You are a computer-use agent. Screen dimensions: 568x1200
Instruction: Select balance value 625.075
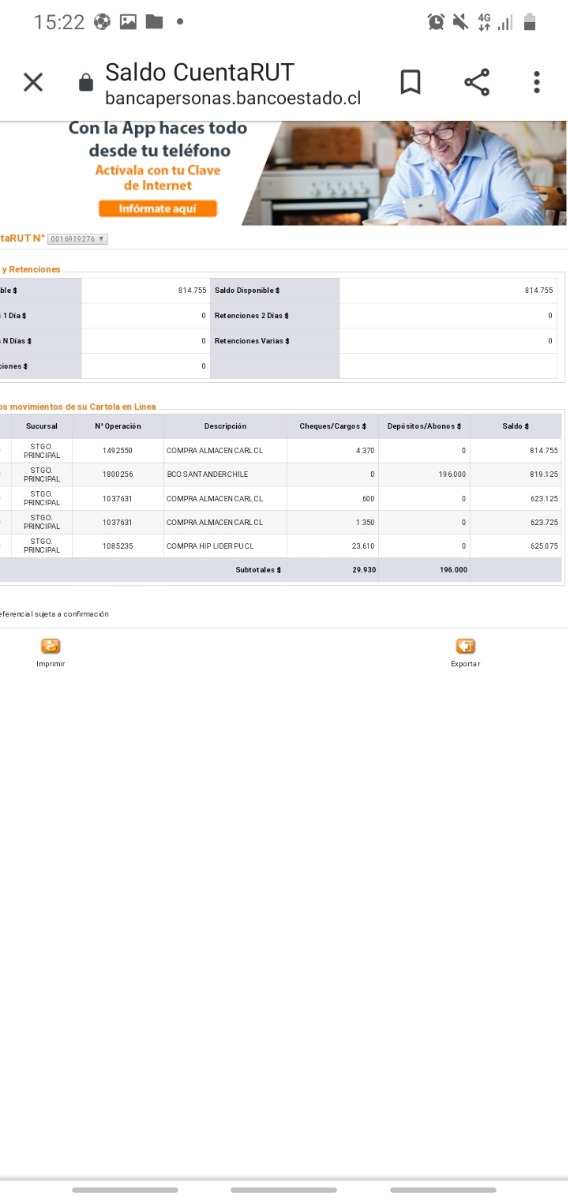[x=544, y=546]
